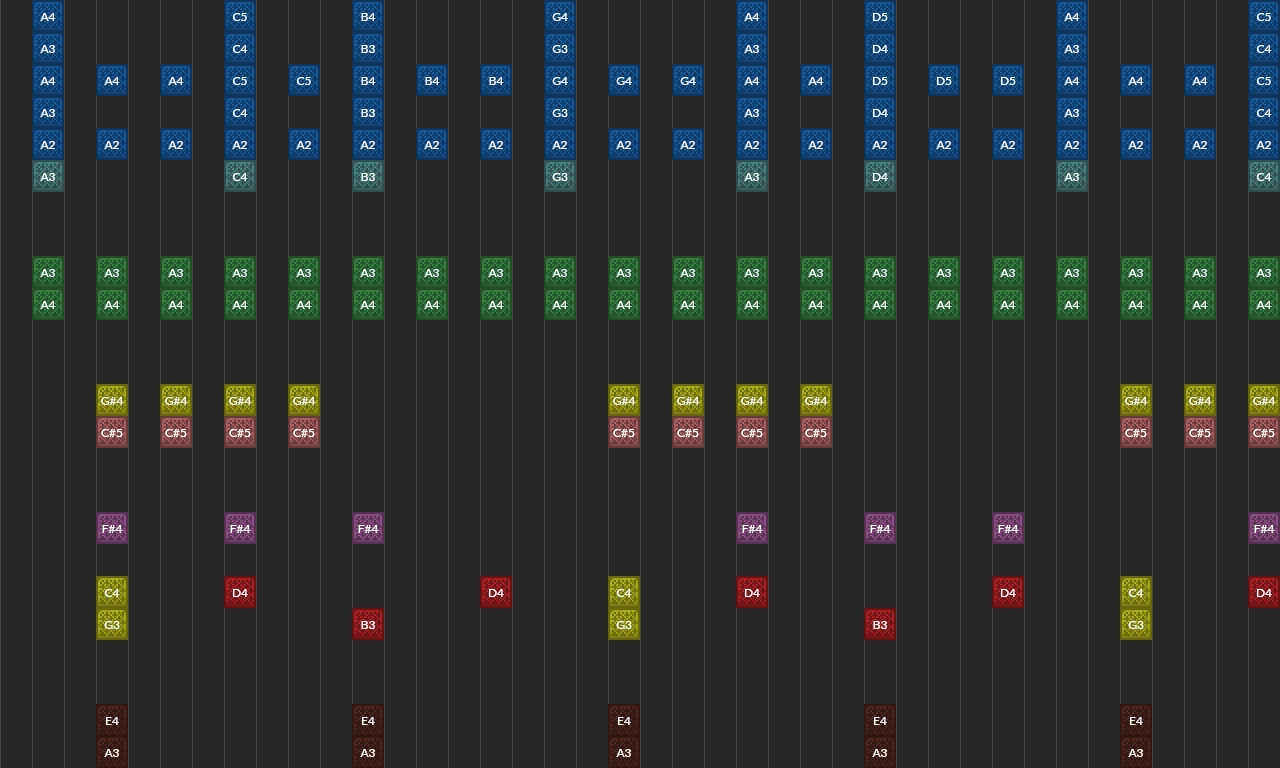Image resolution: width=1280 pixels, height=768 pixels.
Task: Select the last yellow G3 note
Action: coord(1136,625)
